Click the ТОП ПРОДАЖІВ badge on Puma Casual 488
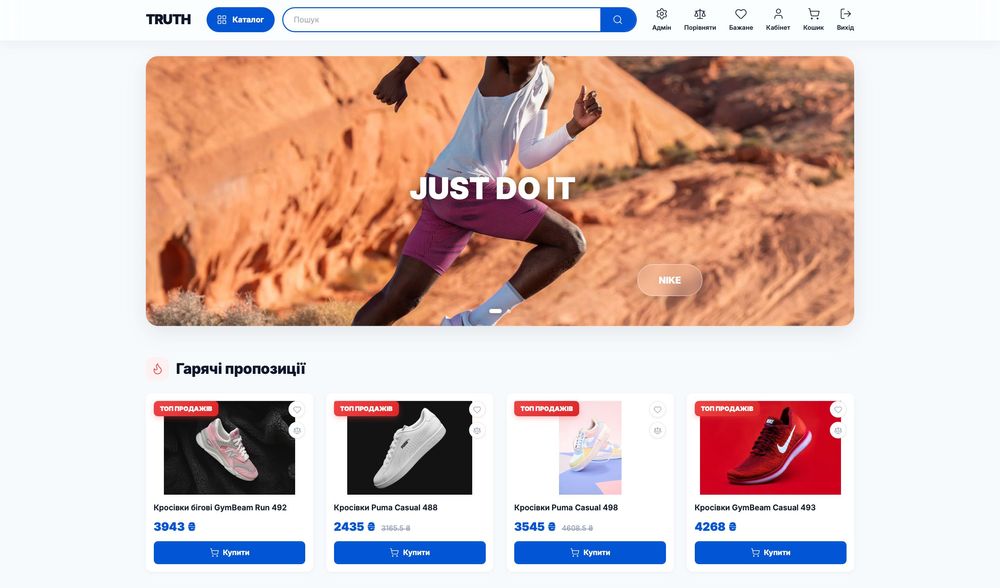This screenshot has height=588, width=1000. coord(367,408)
